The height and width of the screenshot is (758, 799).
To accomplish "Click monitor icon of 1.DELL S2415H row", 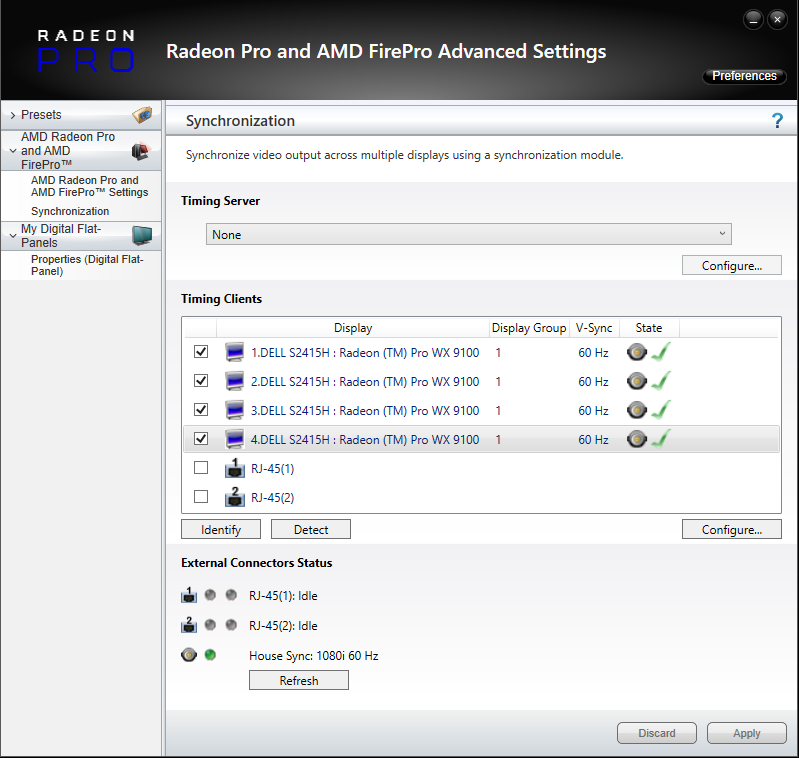I will (235, 353).
